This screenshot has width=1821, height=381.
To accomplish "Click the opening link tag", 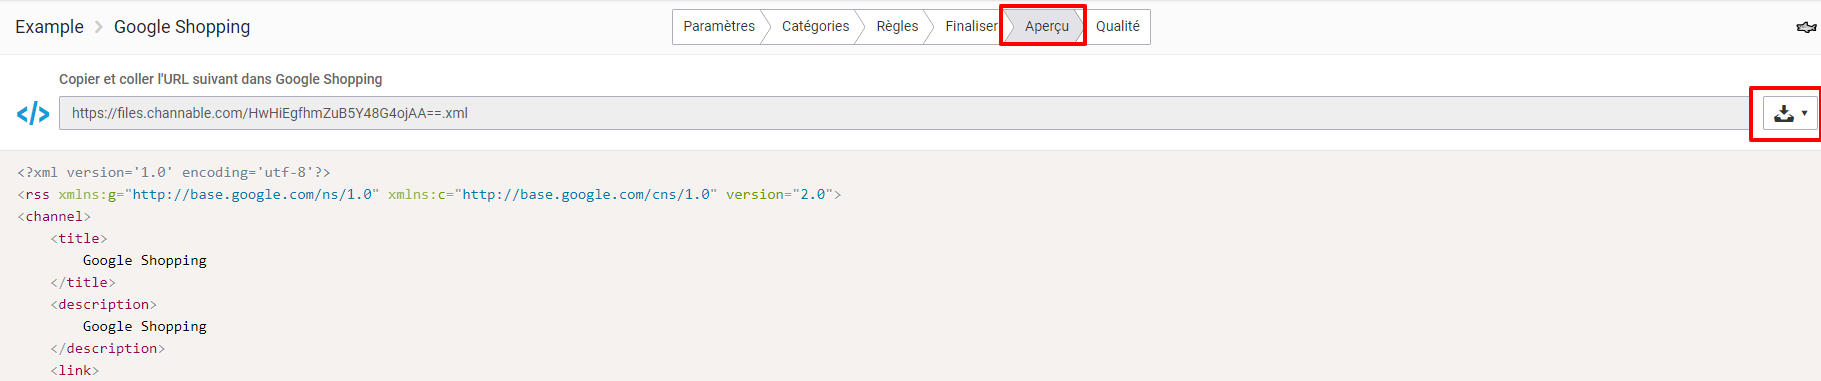I will 75,370.
